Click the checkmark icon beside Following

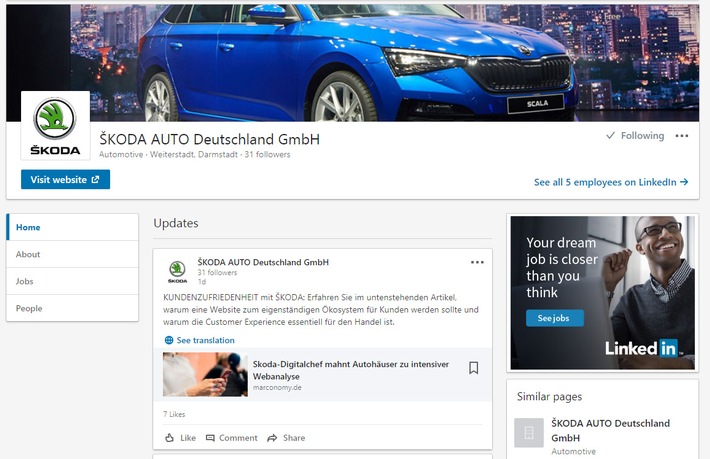pyautogui.click(x=610, y=135)
